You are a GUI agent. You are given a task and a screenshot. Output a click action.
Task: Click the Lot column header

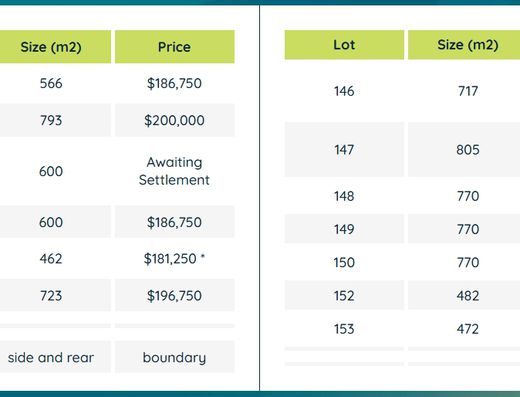click(x=344, y=45)
